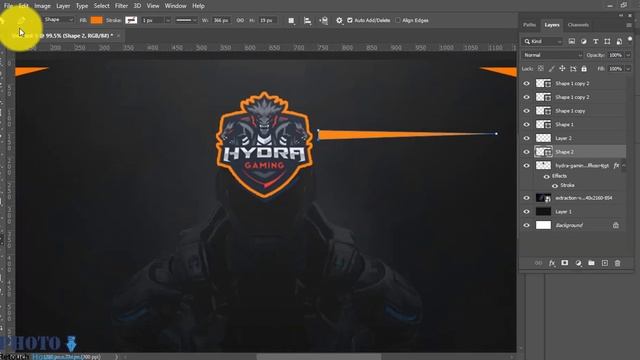Hide the extraction smart object layer

[x=527, y=198]
